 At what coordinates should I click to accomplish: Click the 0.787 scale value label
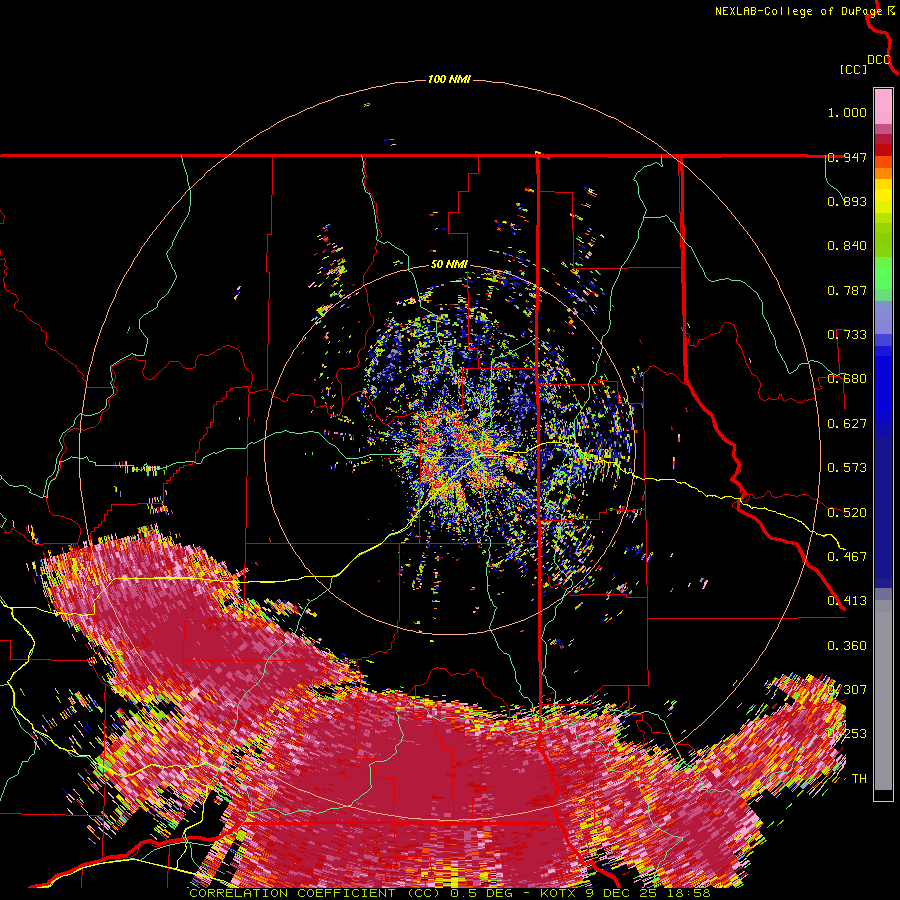point(847,290)
